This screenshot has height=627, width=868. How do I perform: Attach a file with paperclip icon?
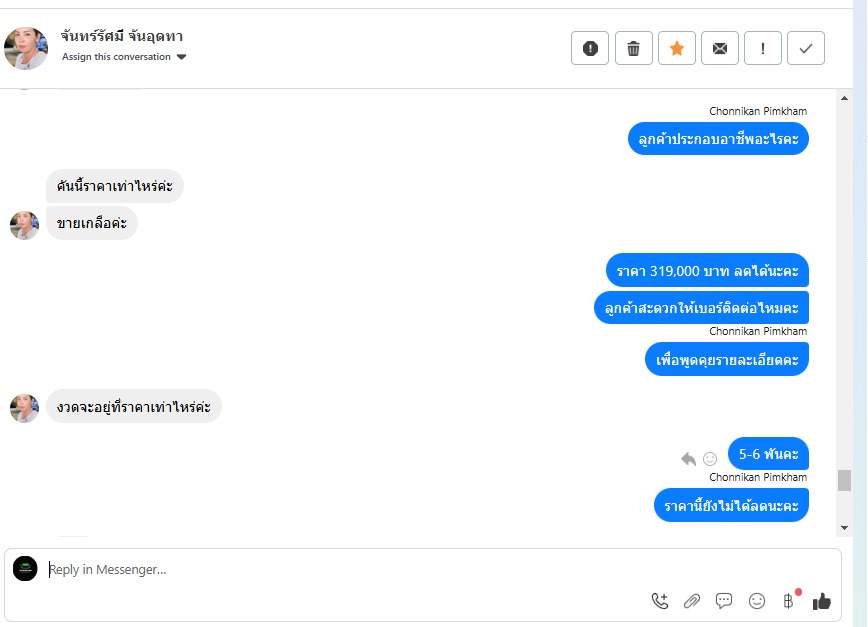pyautogui.click(x=692, y=601)
